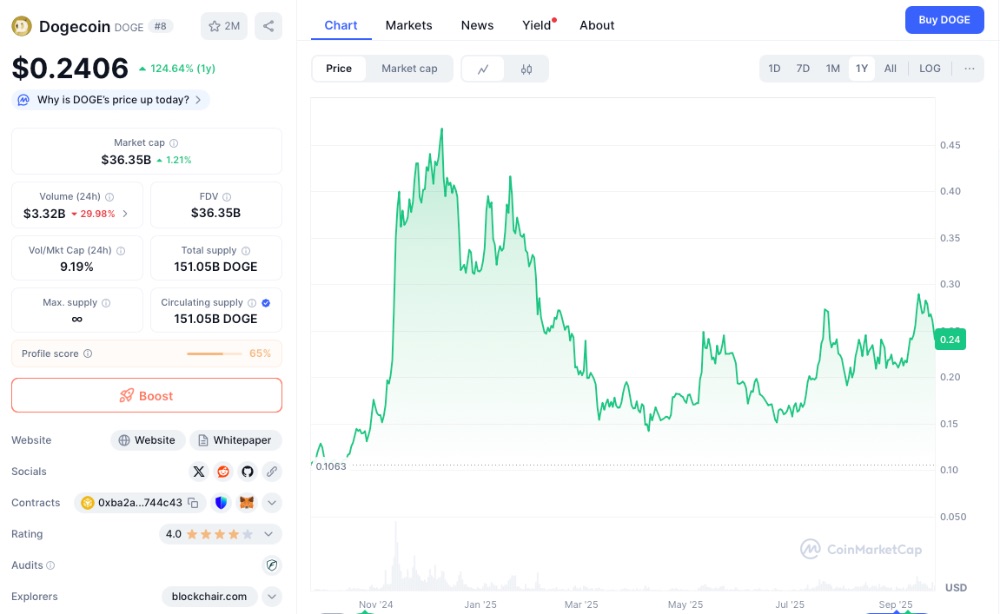Open Dogecoin's Reddit social link

pos(223,471)
